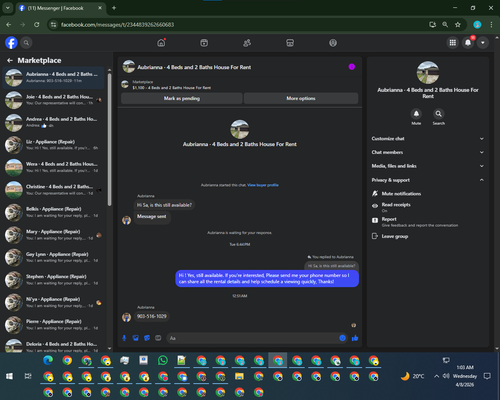This screenshot has width=500, height=400.
Task: Open WhatsApp from taskbar
Action: pyautogui.click(x=163, y=360)
